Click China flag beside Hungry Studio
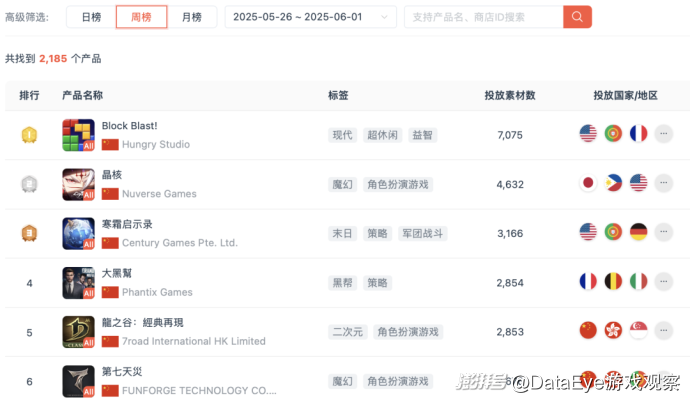 coord(110,145)
